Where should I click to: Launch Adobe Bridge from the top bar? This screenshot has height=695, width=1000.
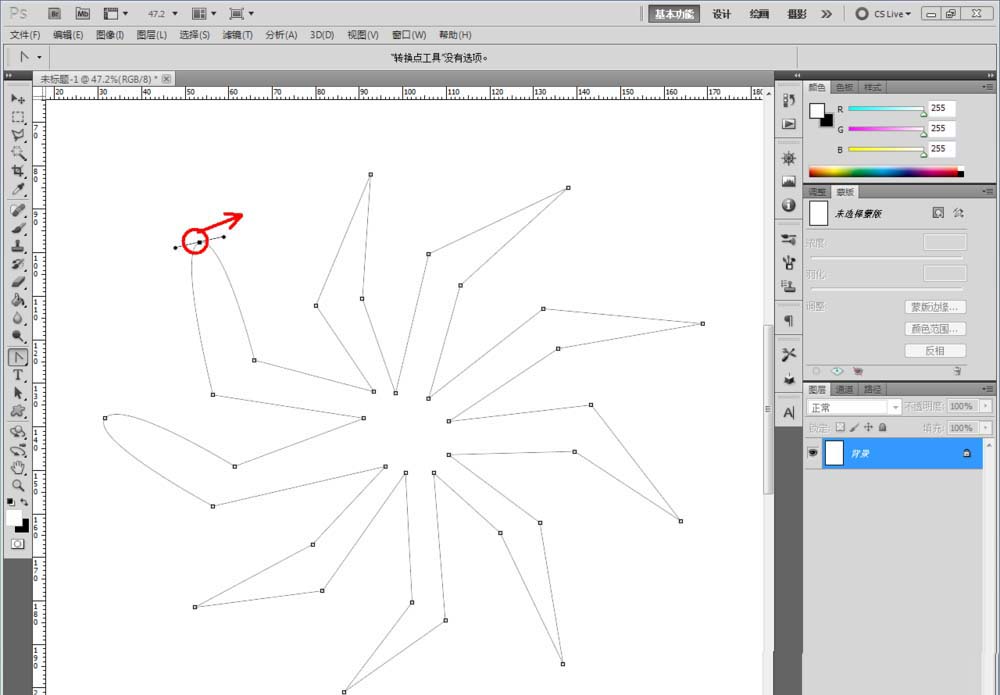click(x=55, y=13)
